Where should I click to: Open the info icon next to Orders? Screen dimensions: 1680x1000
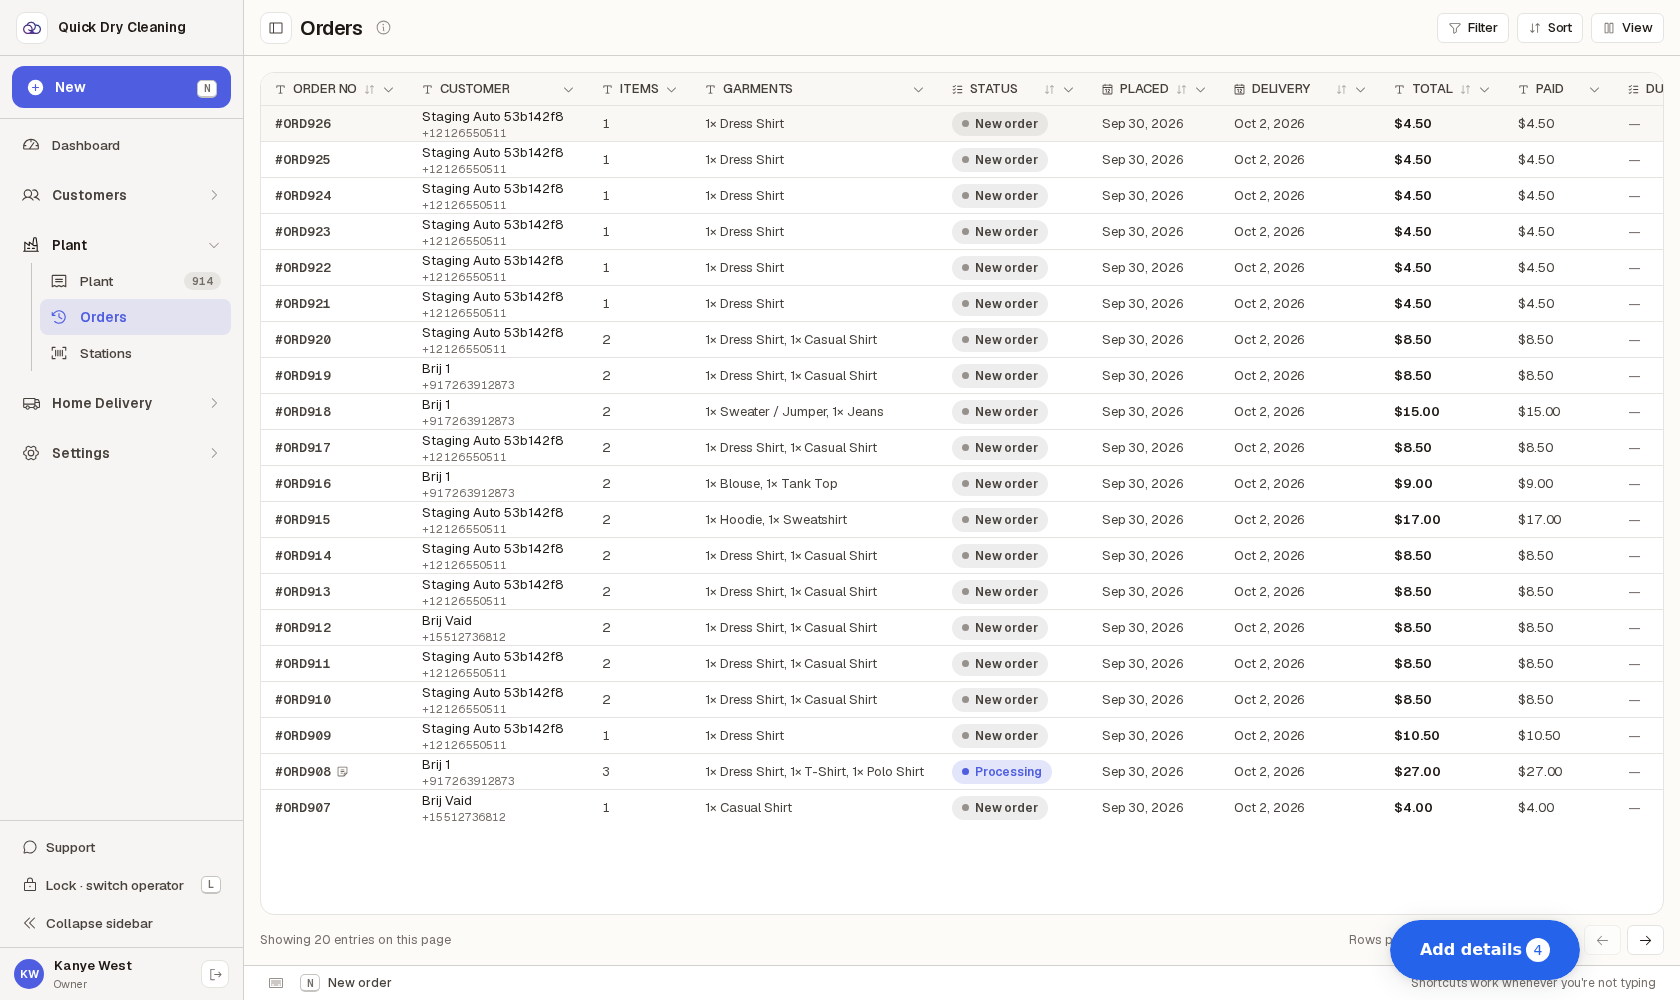pyautogui.click(x=383, y=28)
